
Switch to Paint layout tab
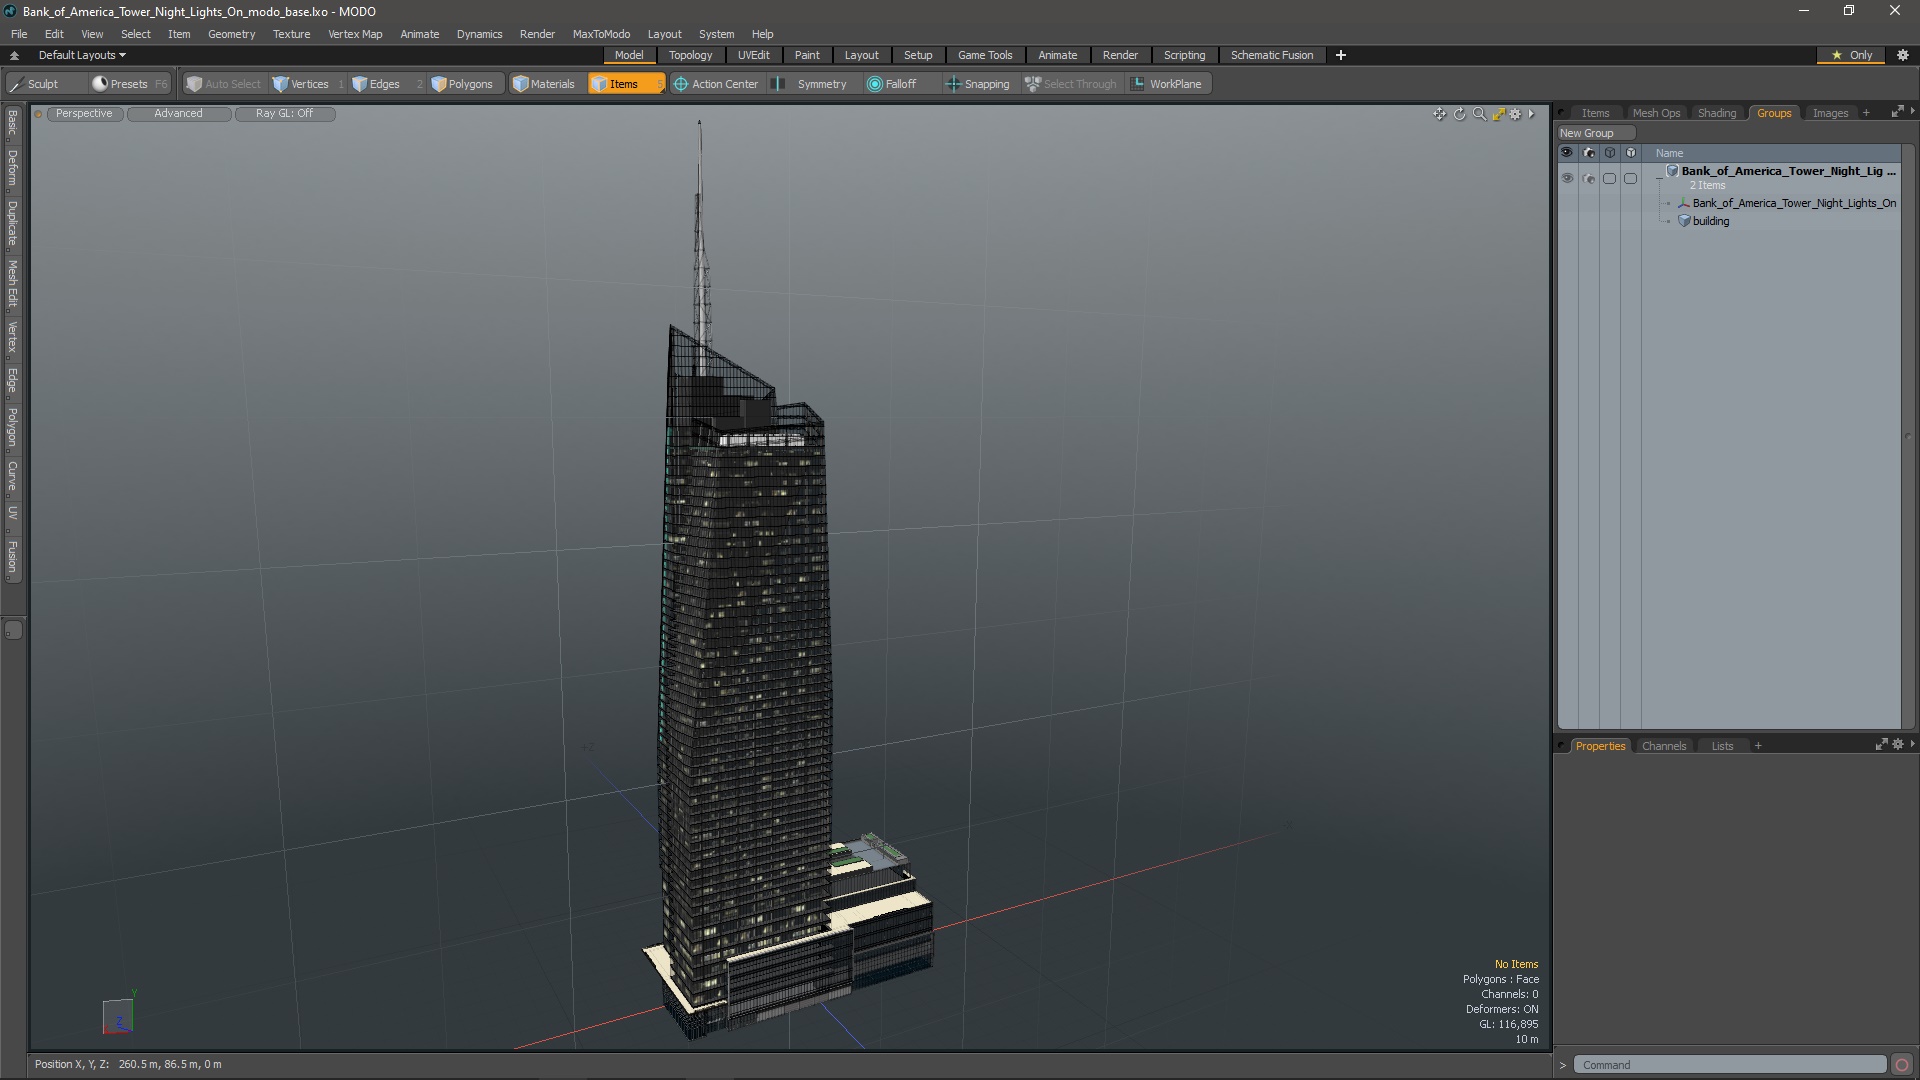[x=807, y=55]
